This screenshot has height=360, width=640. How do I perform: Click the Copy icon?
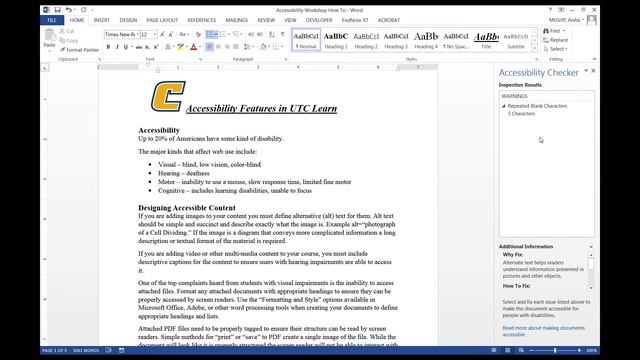[62, 40]
